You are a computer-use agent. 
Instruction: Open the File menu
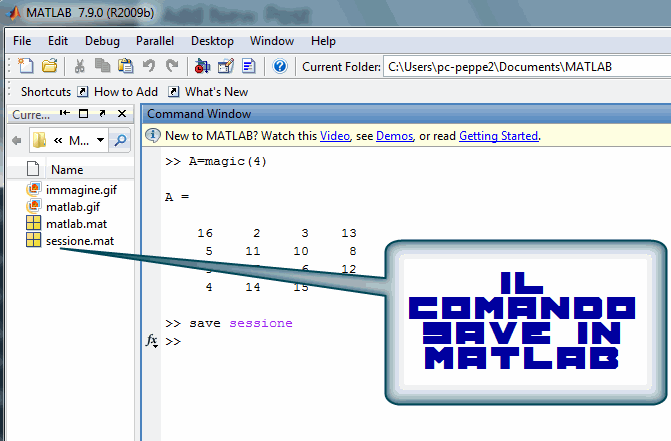(x=22, y=41)
